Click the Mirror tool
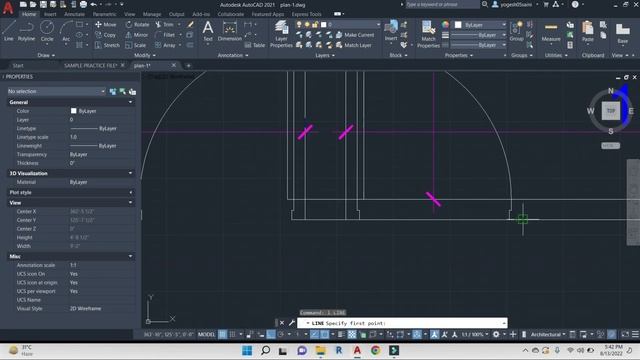The image size is (640, 360). 137,35
